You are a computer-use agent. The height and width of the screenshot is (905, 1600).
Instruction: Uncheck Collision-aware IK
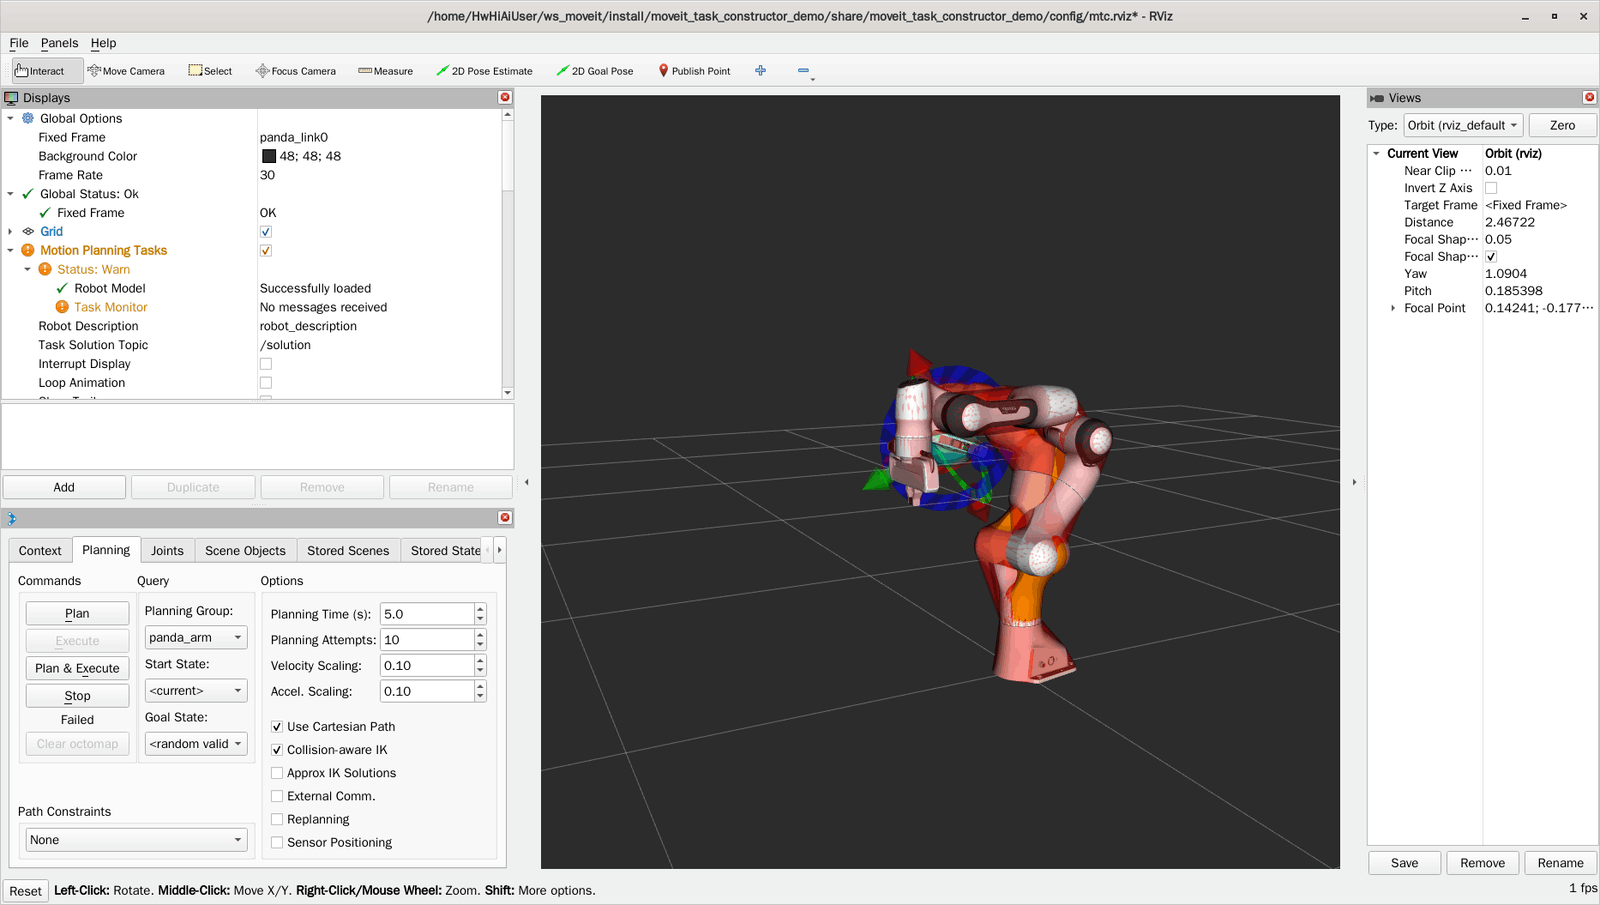tap(277, 750)
